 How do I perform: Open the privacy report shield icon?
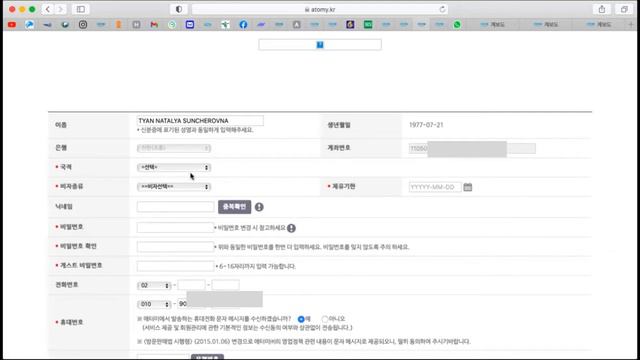179,9
